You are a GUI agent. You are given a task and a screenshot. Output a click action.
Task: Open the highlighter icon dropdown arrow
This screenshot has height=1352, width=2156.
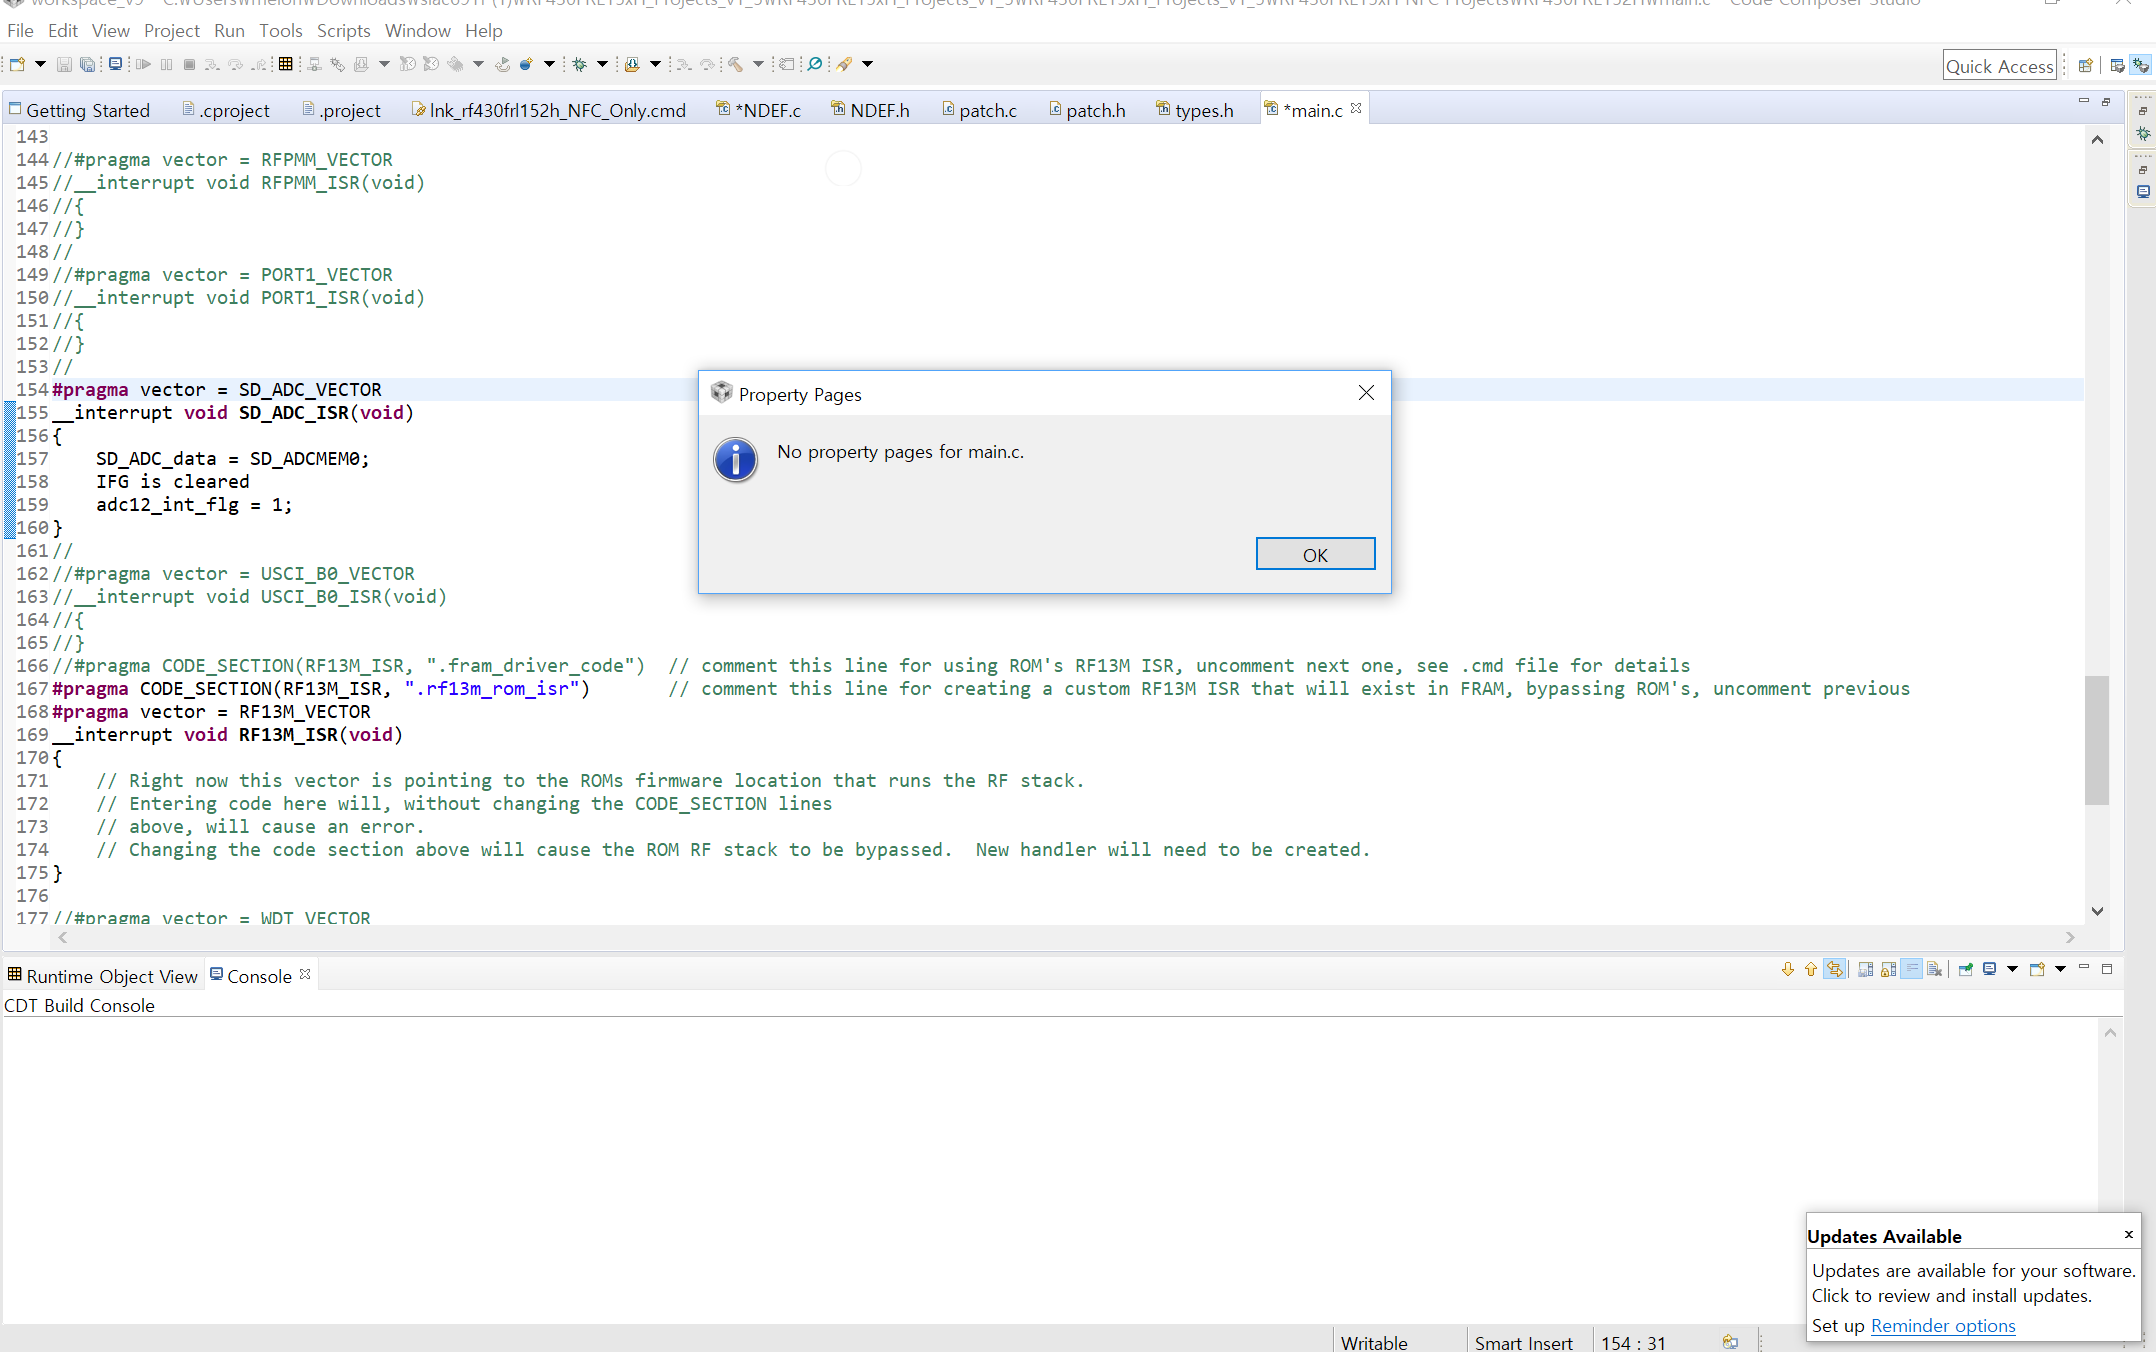(867, 64)
